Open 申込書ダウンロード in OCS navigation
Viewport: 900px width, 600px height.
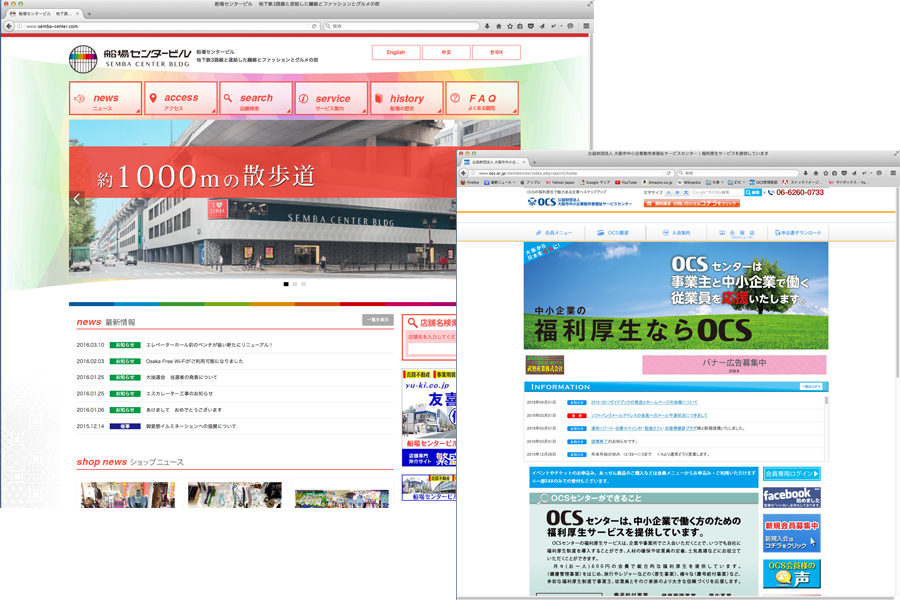[x=798, y=233]
